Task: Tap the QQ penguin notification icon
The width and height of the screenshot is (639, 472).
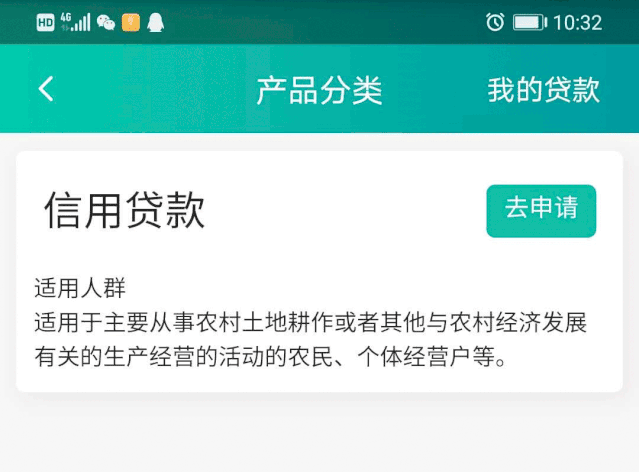Action: click(x=155, y=22)
